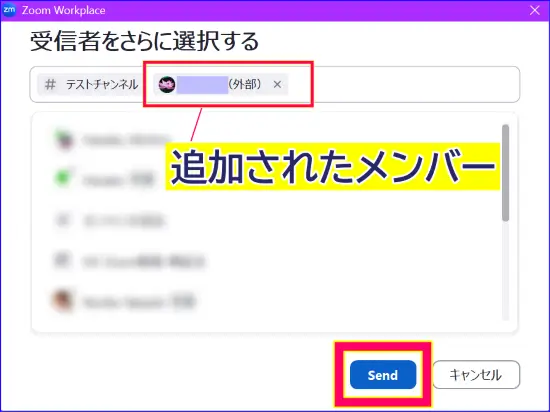This screenshot has width=550, height=412.
Task: Click the (外部) label on the member chip
Action: tap(245, 85)
